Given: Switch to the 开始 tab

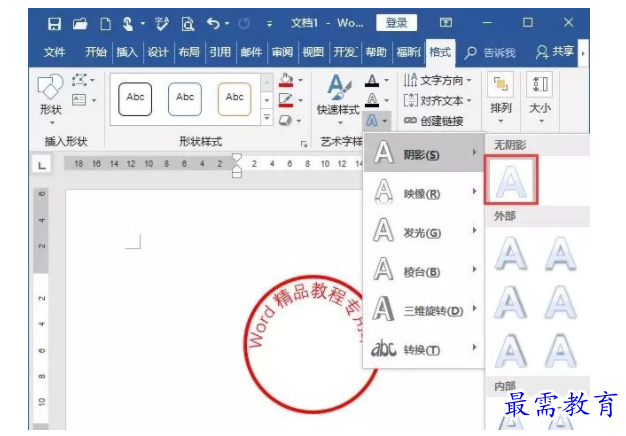Looking at the screenshot, I should 96,52.
